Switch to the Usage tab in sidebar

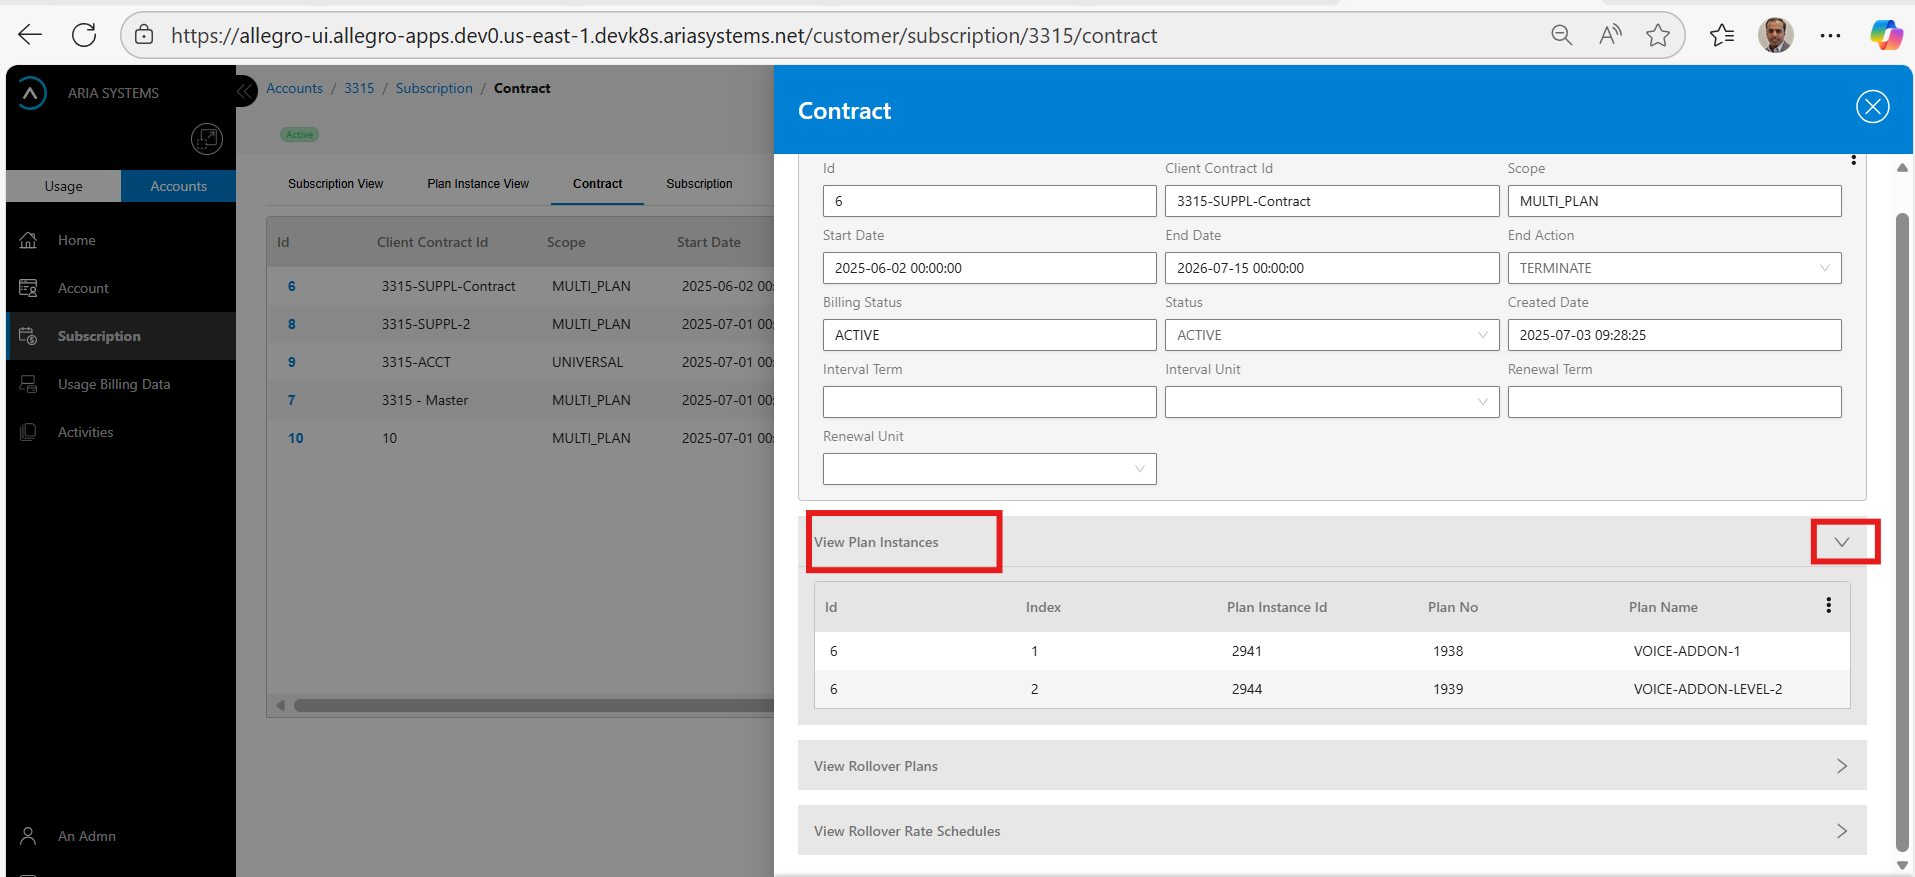[x=63, y=186]
